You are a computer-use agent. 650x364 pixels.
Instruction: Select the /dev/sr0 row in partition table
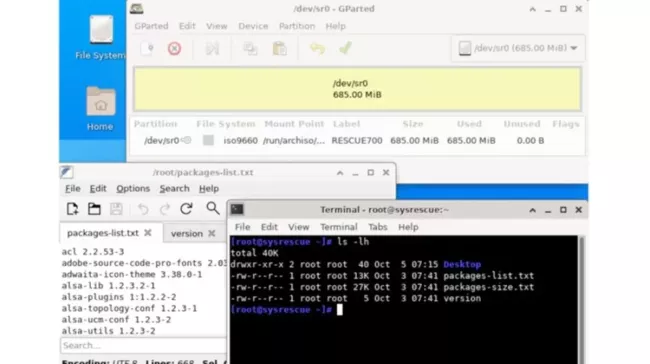pyautogui.click(x=357, y=141)
